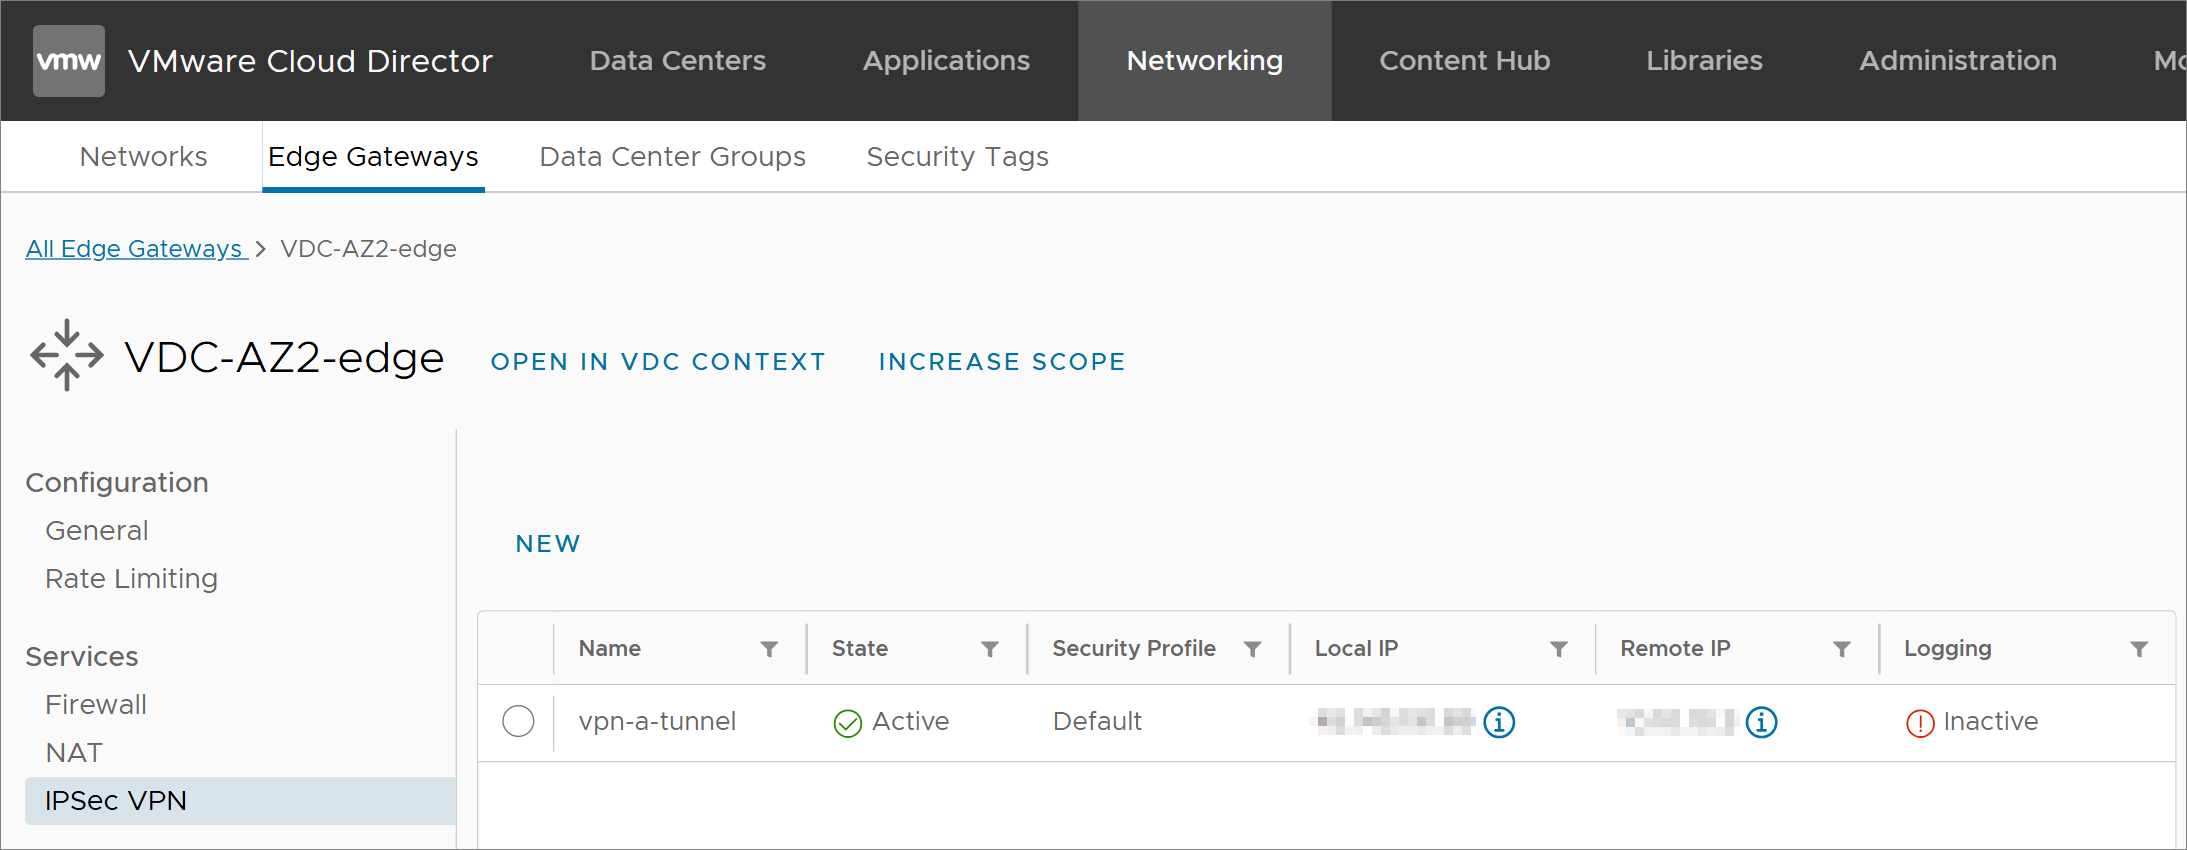Click the vpn-a-tunnel name cell
The height and width of the screenshot is (850, 2187).
[657, 722]
